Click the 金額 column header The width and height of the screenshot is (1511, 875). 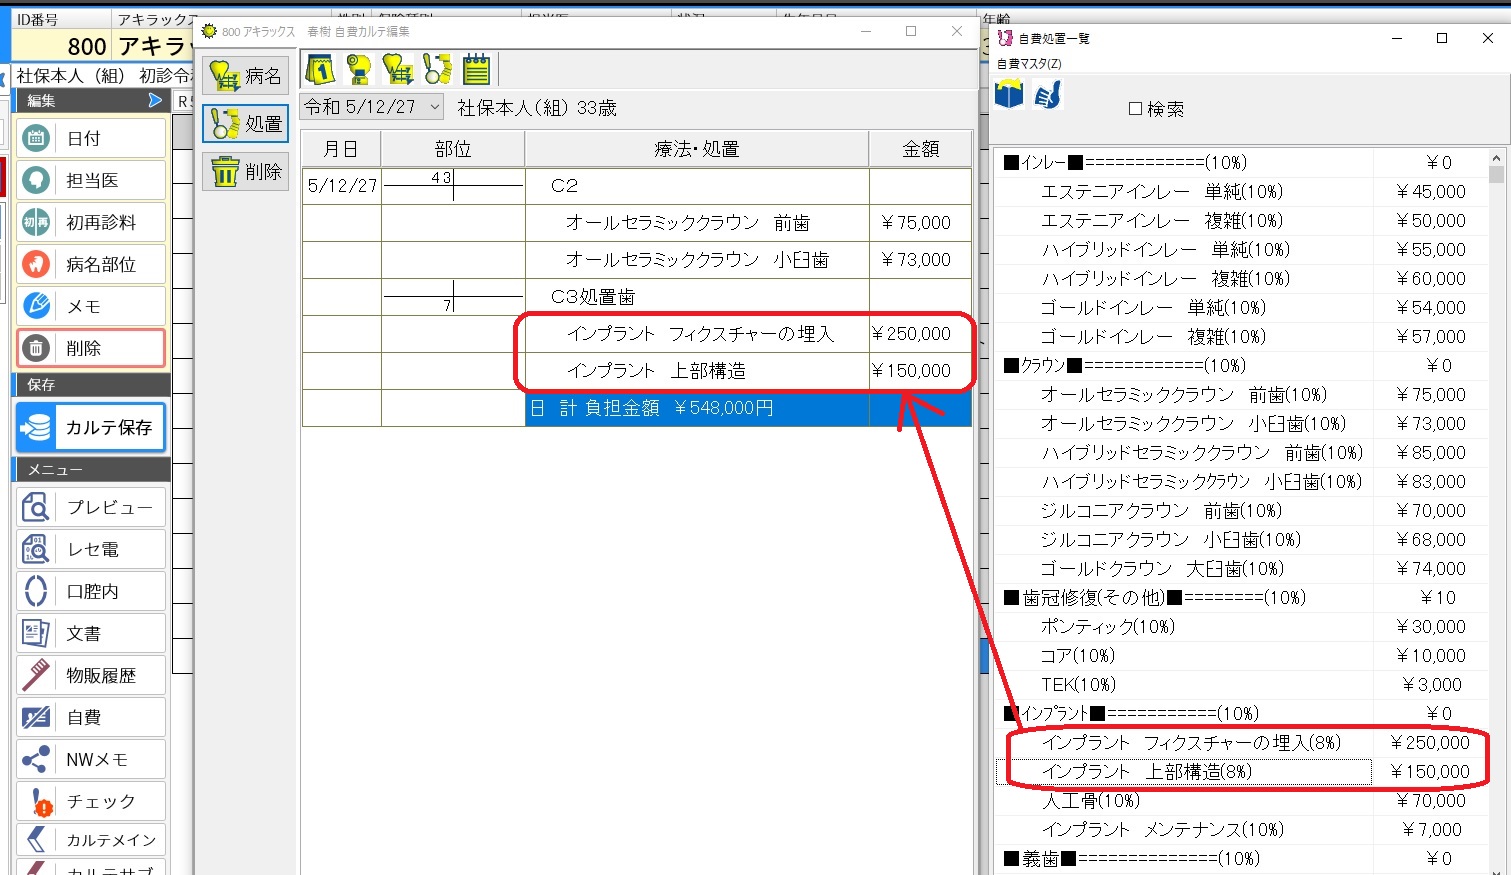click(x=920, y=149)
